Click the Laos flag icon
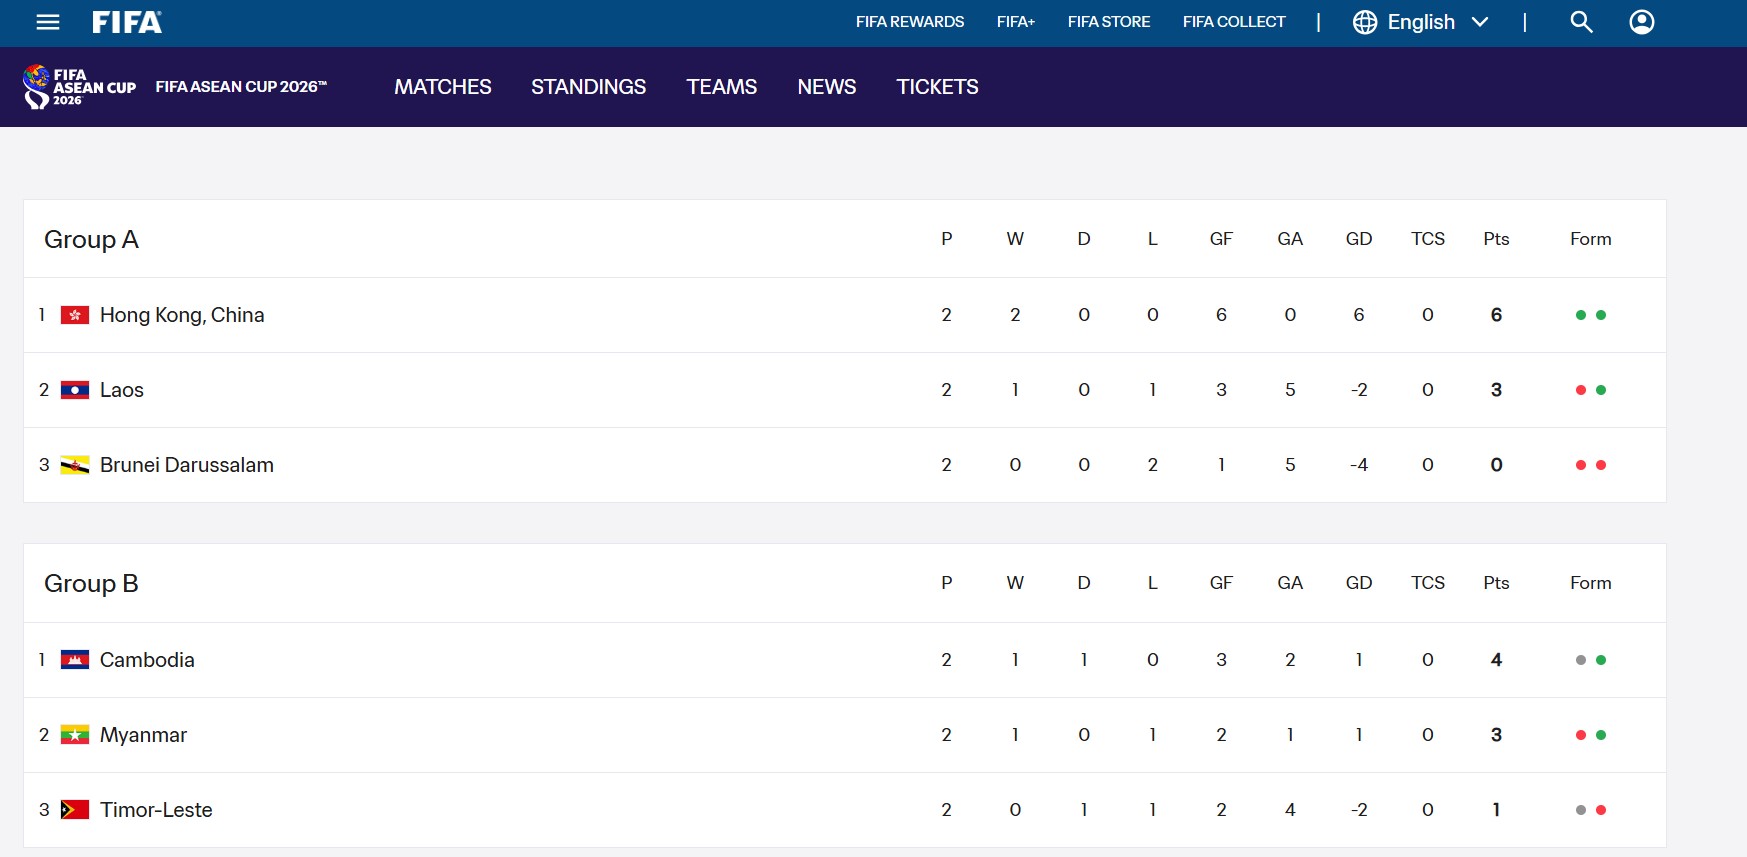Viewport: 1747px width, 857px height. [75, 390]
